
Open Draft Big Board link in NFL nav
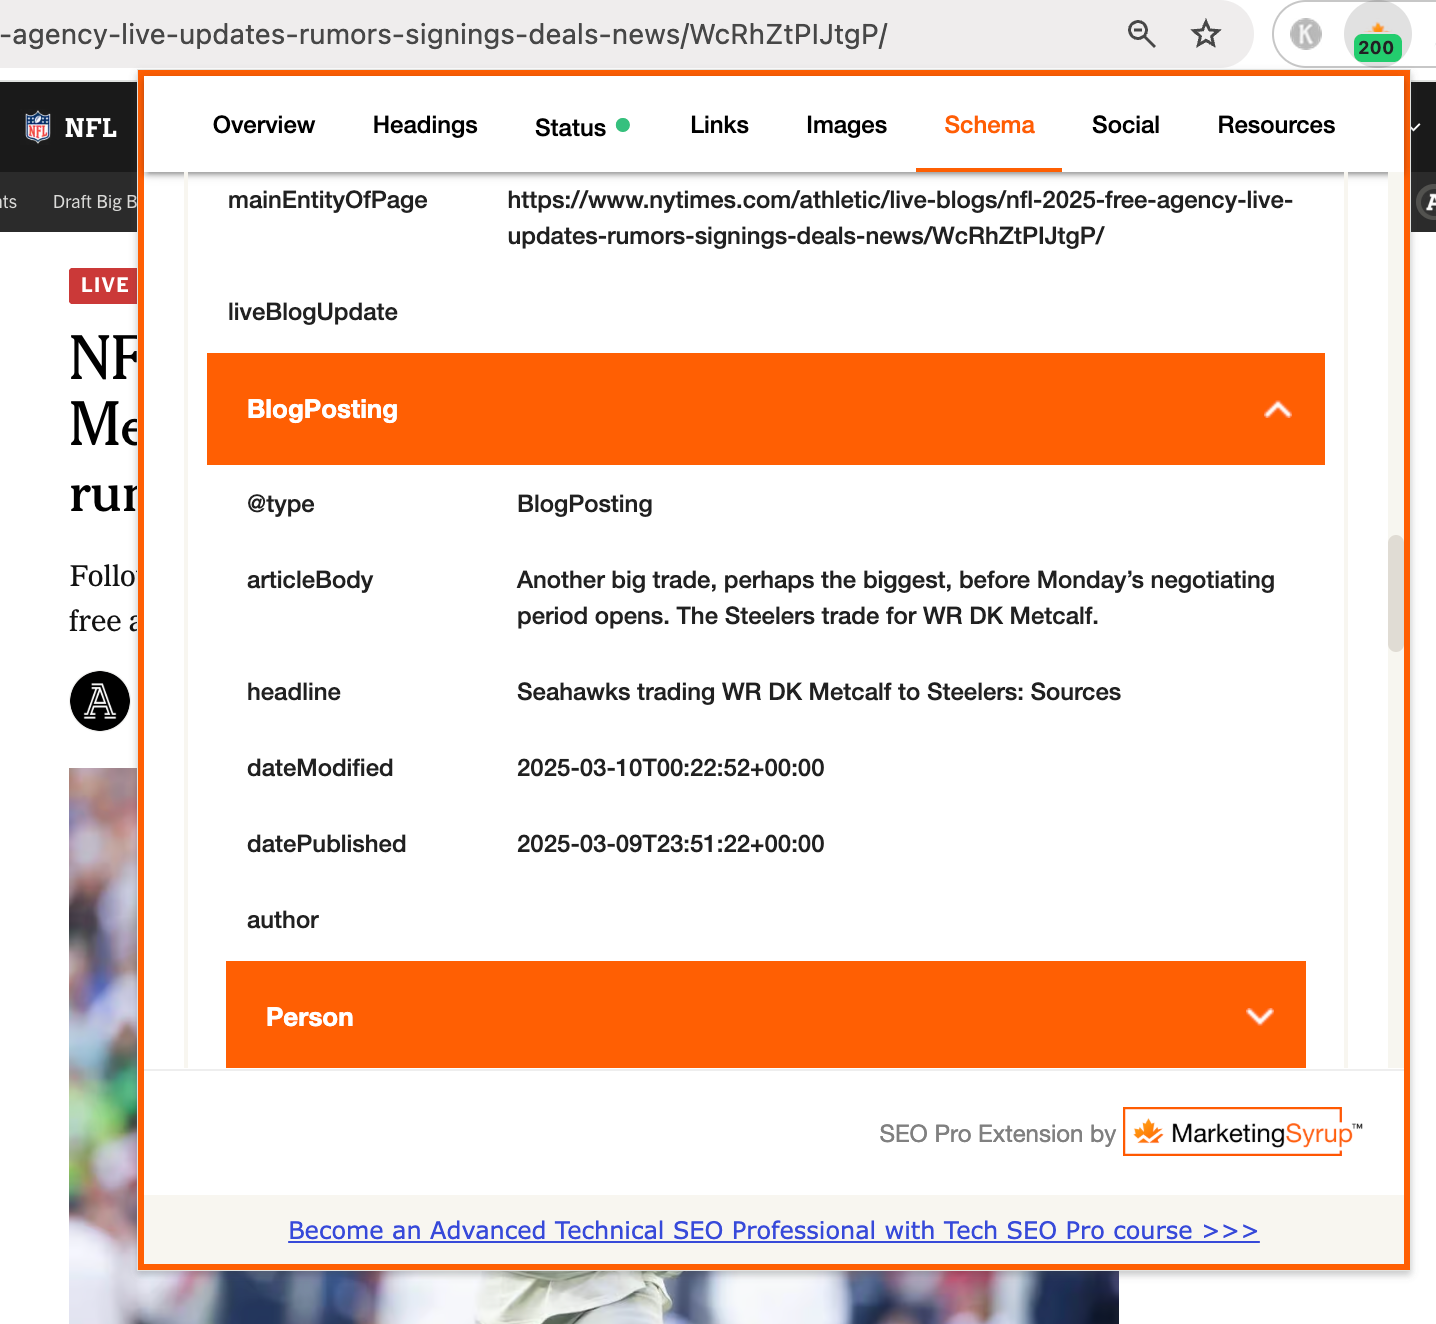point(95,202)
